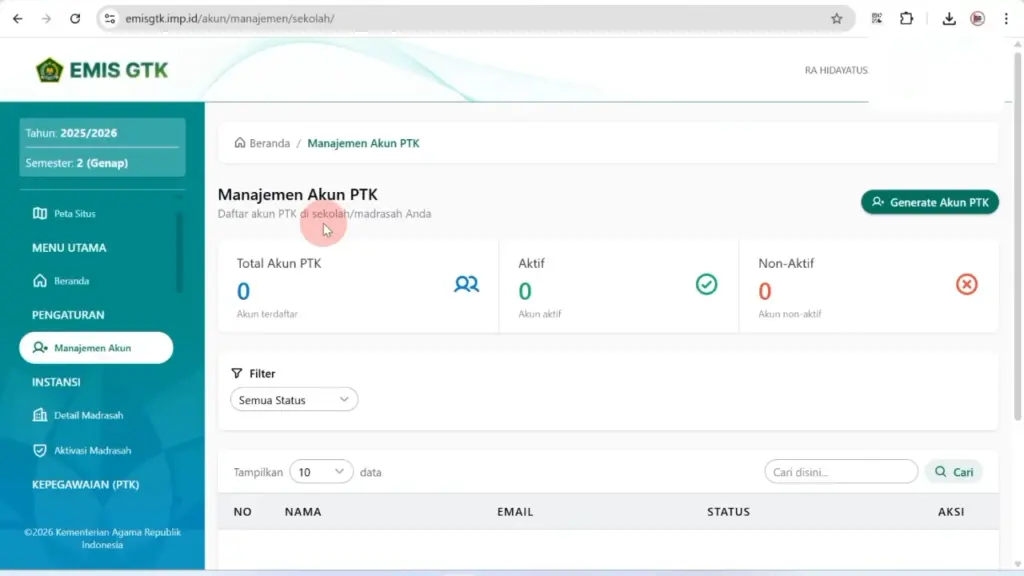Viewport: 1024px width, 576px height.
Task: Click the Cari search button
Action: coord(953,472)
